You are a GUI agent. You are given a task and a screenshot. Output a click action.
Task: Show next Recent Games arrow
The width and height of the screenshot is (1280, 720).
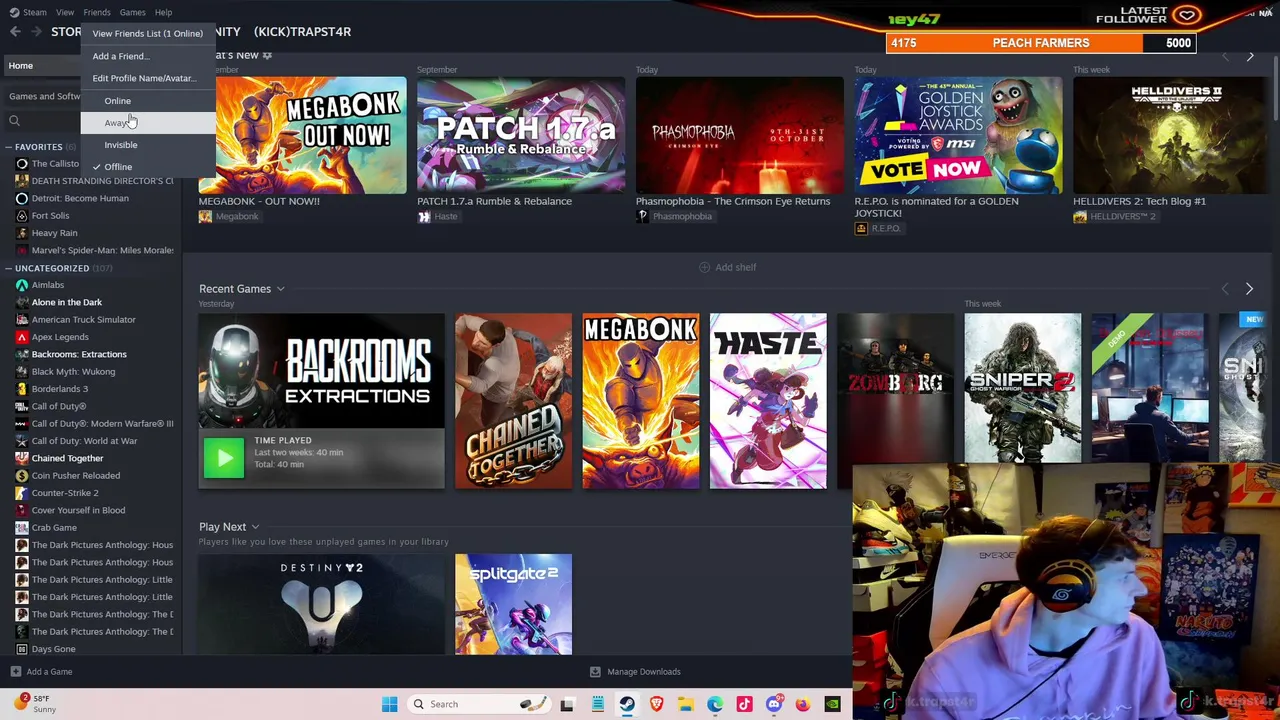point(1249,289)
